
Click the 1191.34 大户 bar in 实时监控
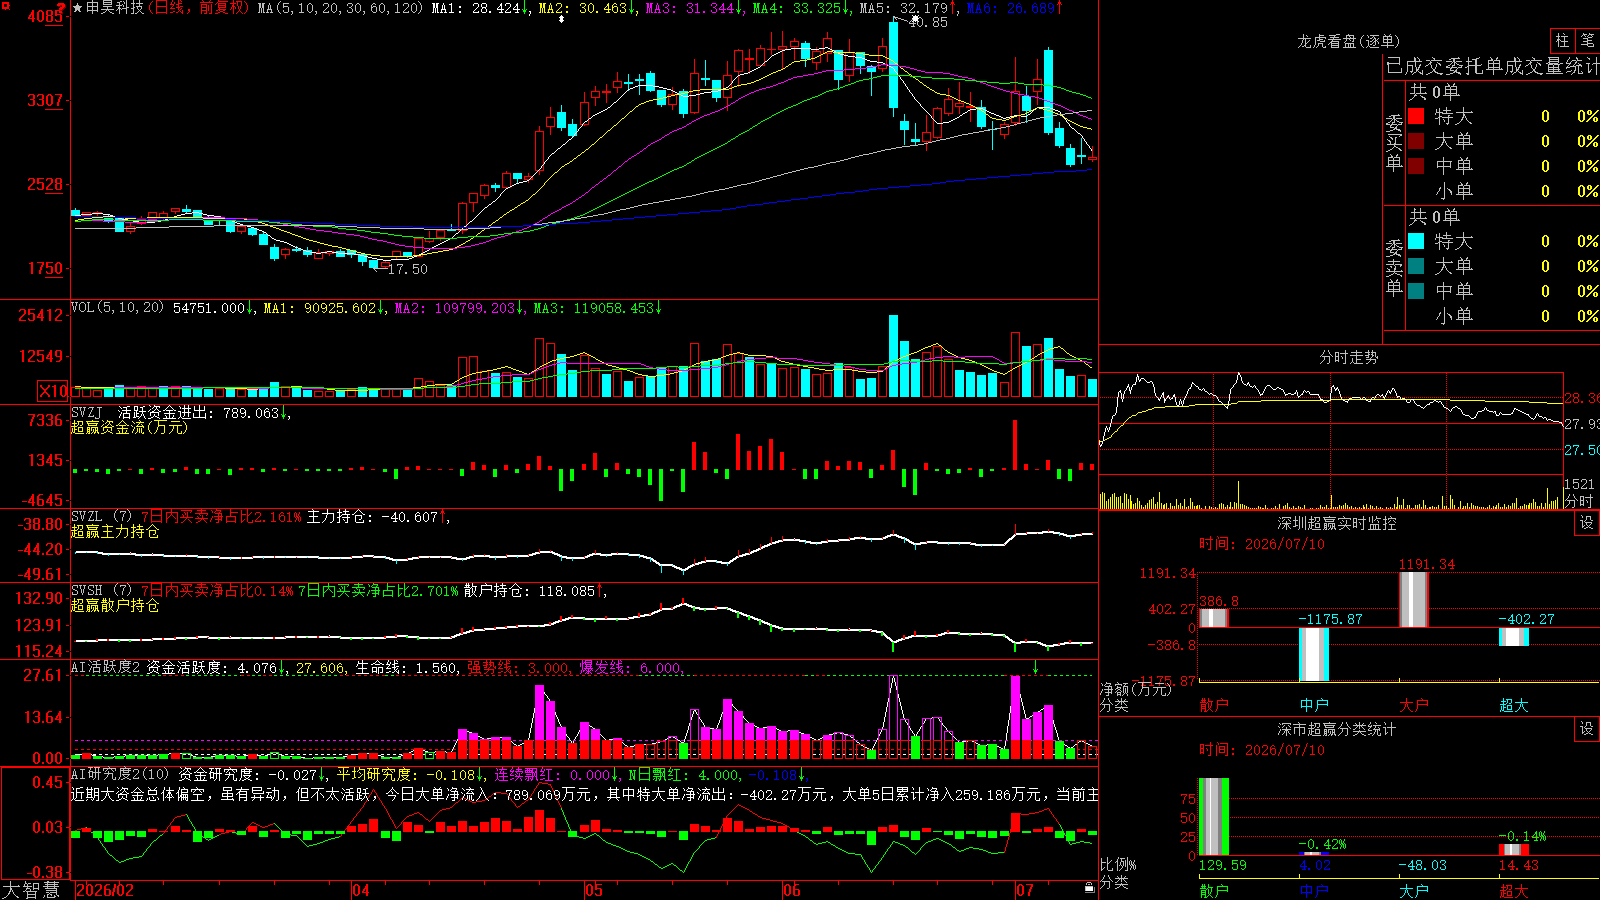pyautogui.click(x=1414, y=600)
